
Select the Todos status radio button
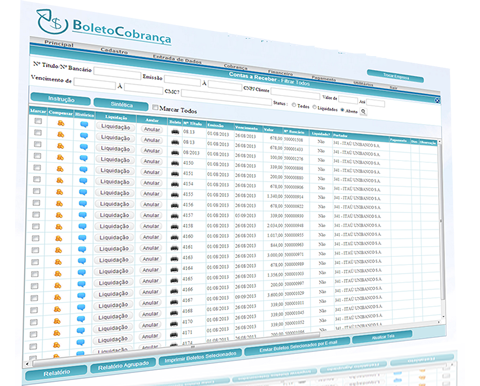point(294,105)
